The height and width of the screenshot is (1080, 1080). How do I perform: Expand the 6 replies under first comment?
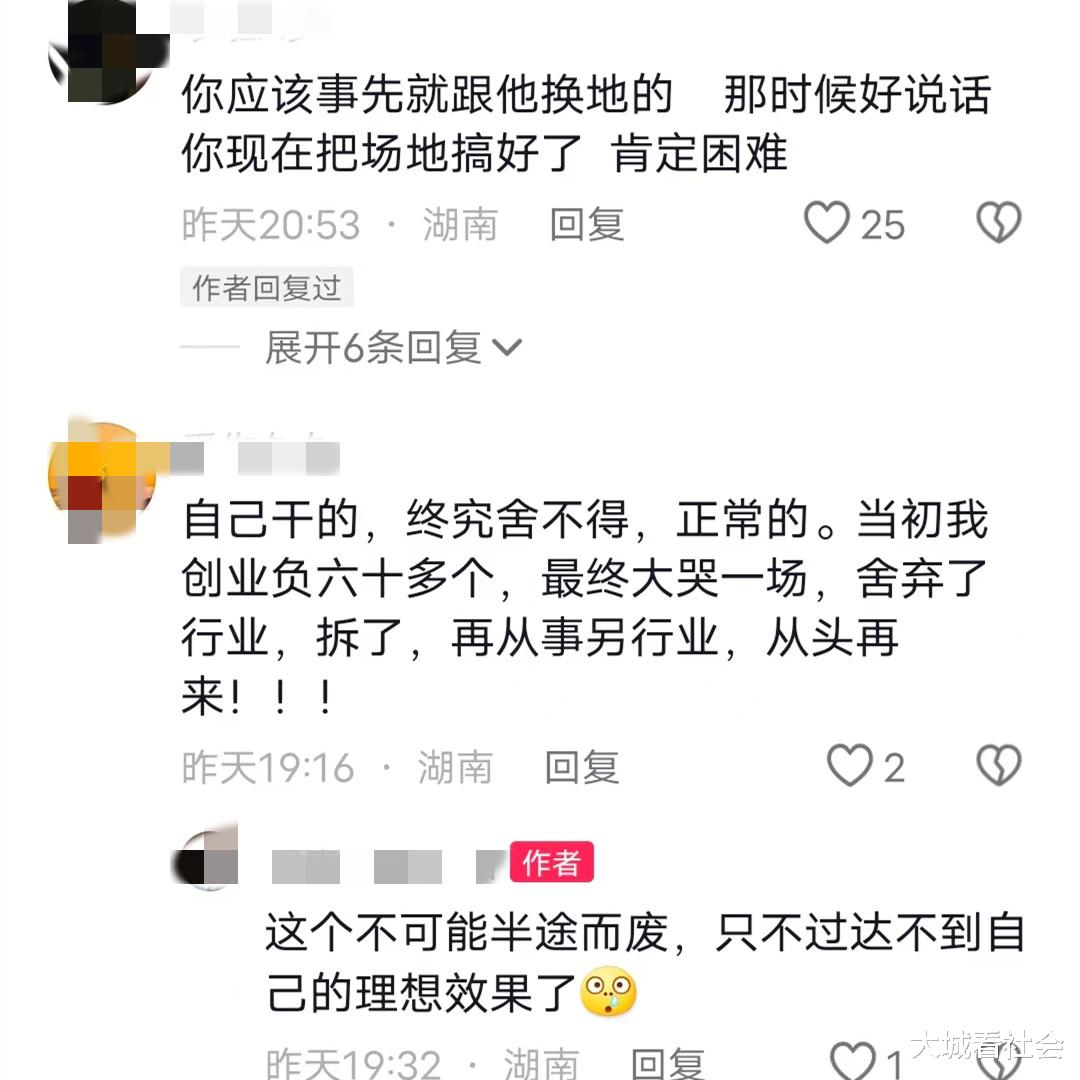point(394,347)
